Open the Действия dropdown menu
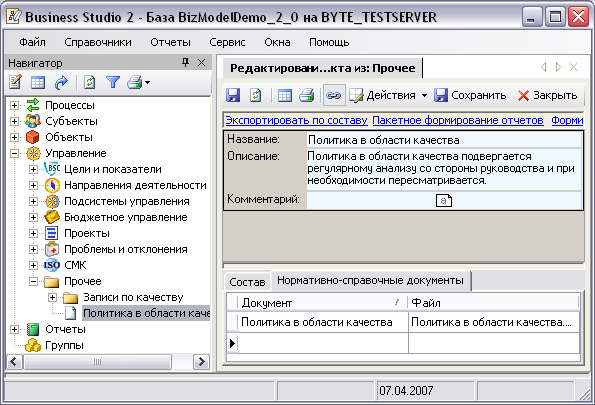595x405 pixels. click(x=388, y=95)
